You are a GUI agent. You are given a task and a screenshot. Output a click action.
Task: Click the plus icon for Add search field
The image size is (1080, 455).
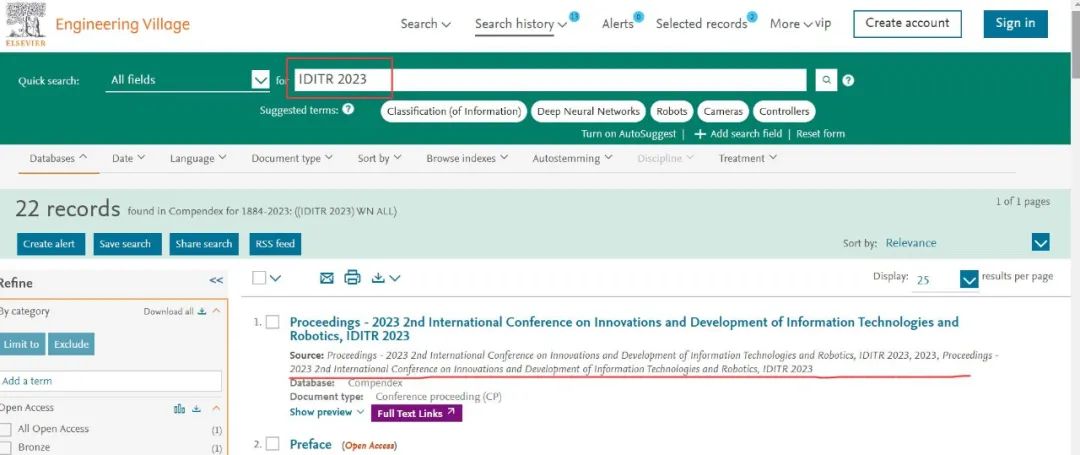click(700, 134)
